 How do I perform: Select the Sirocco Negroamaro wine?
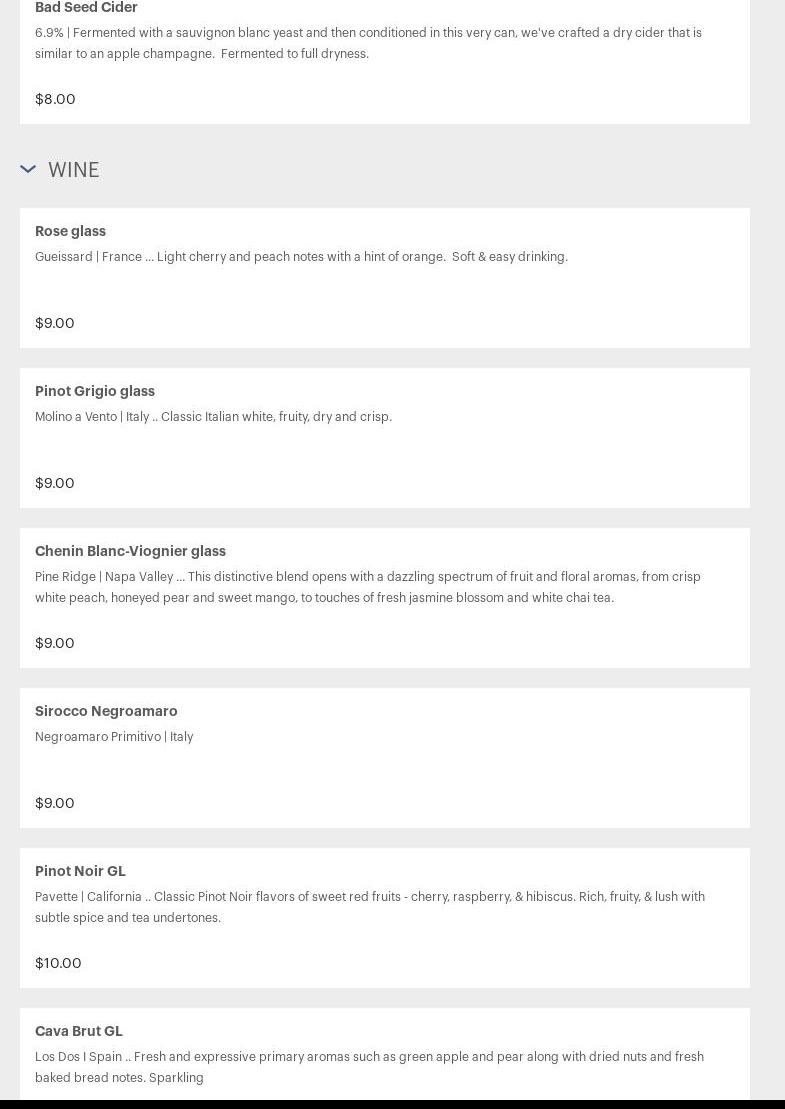coord(106,711)
